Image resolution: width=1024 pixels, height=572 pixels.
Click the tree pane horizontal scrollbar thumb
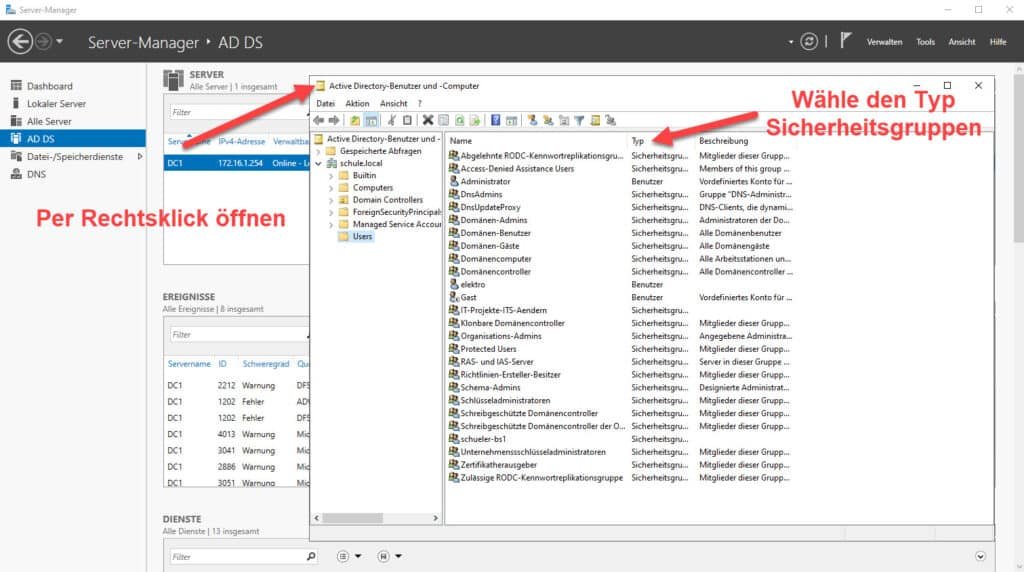coord(353,518)
